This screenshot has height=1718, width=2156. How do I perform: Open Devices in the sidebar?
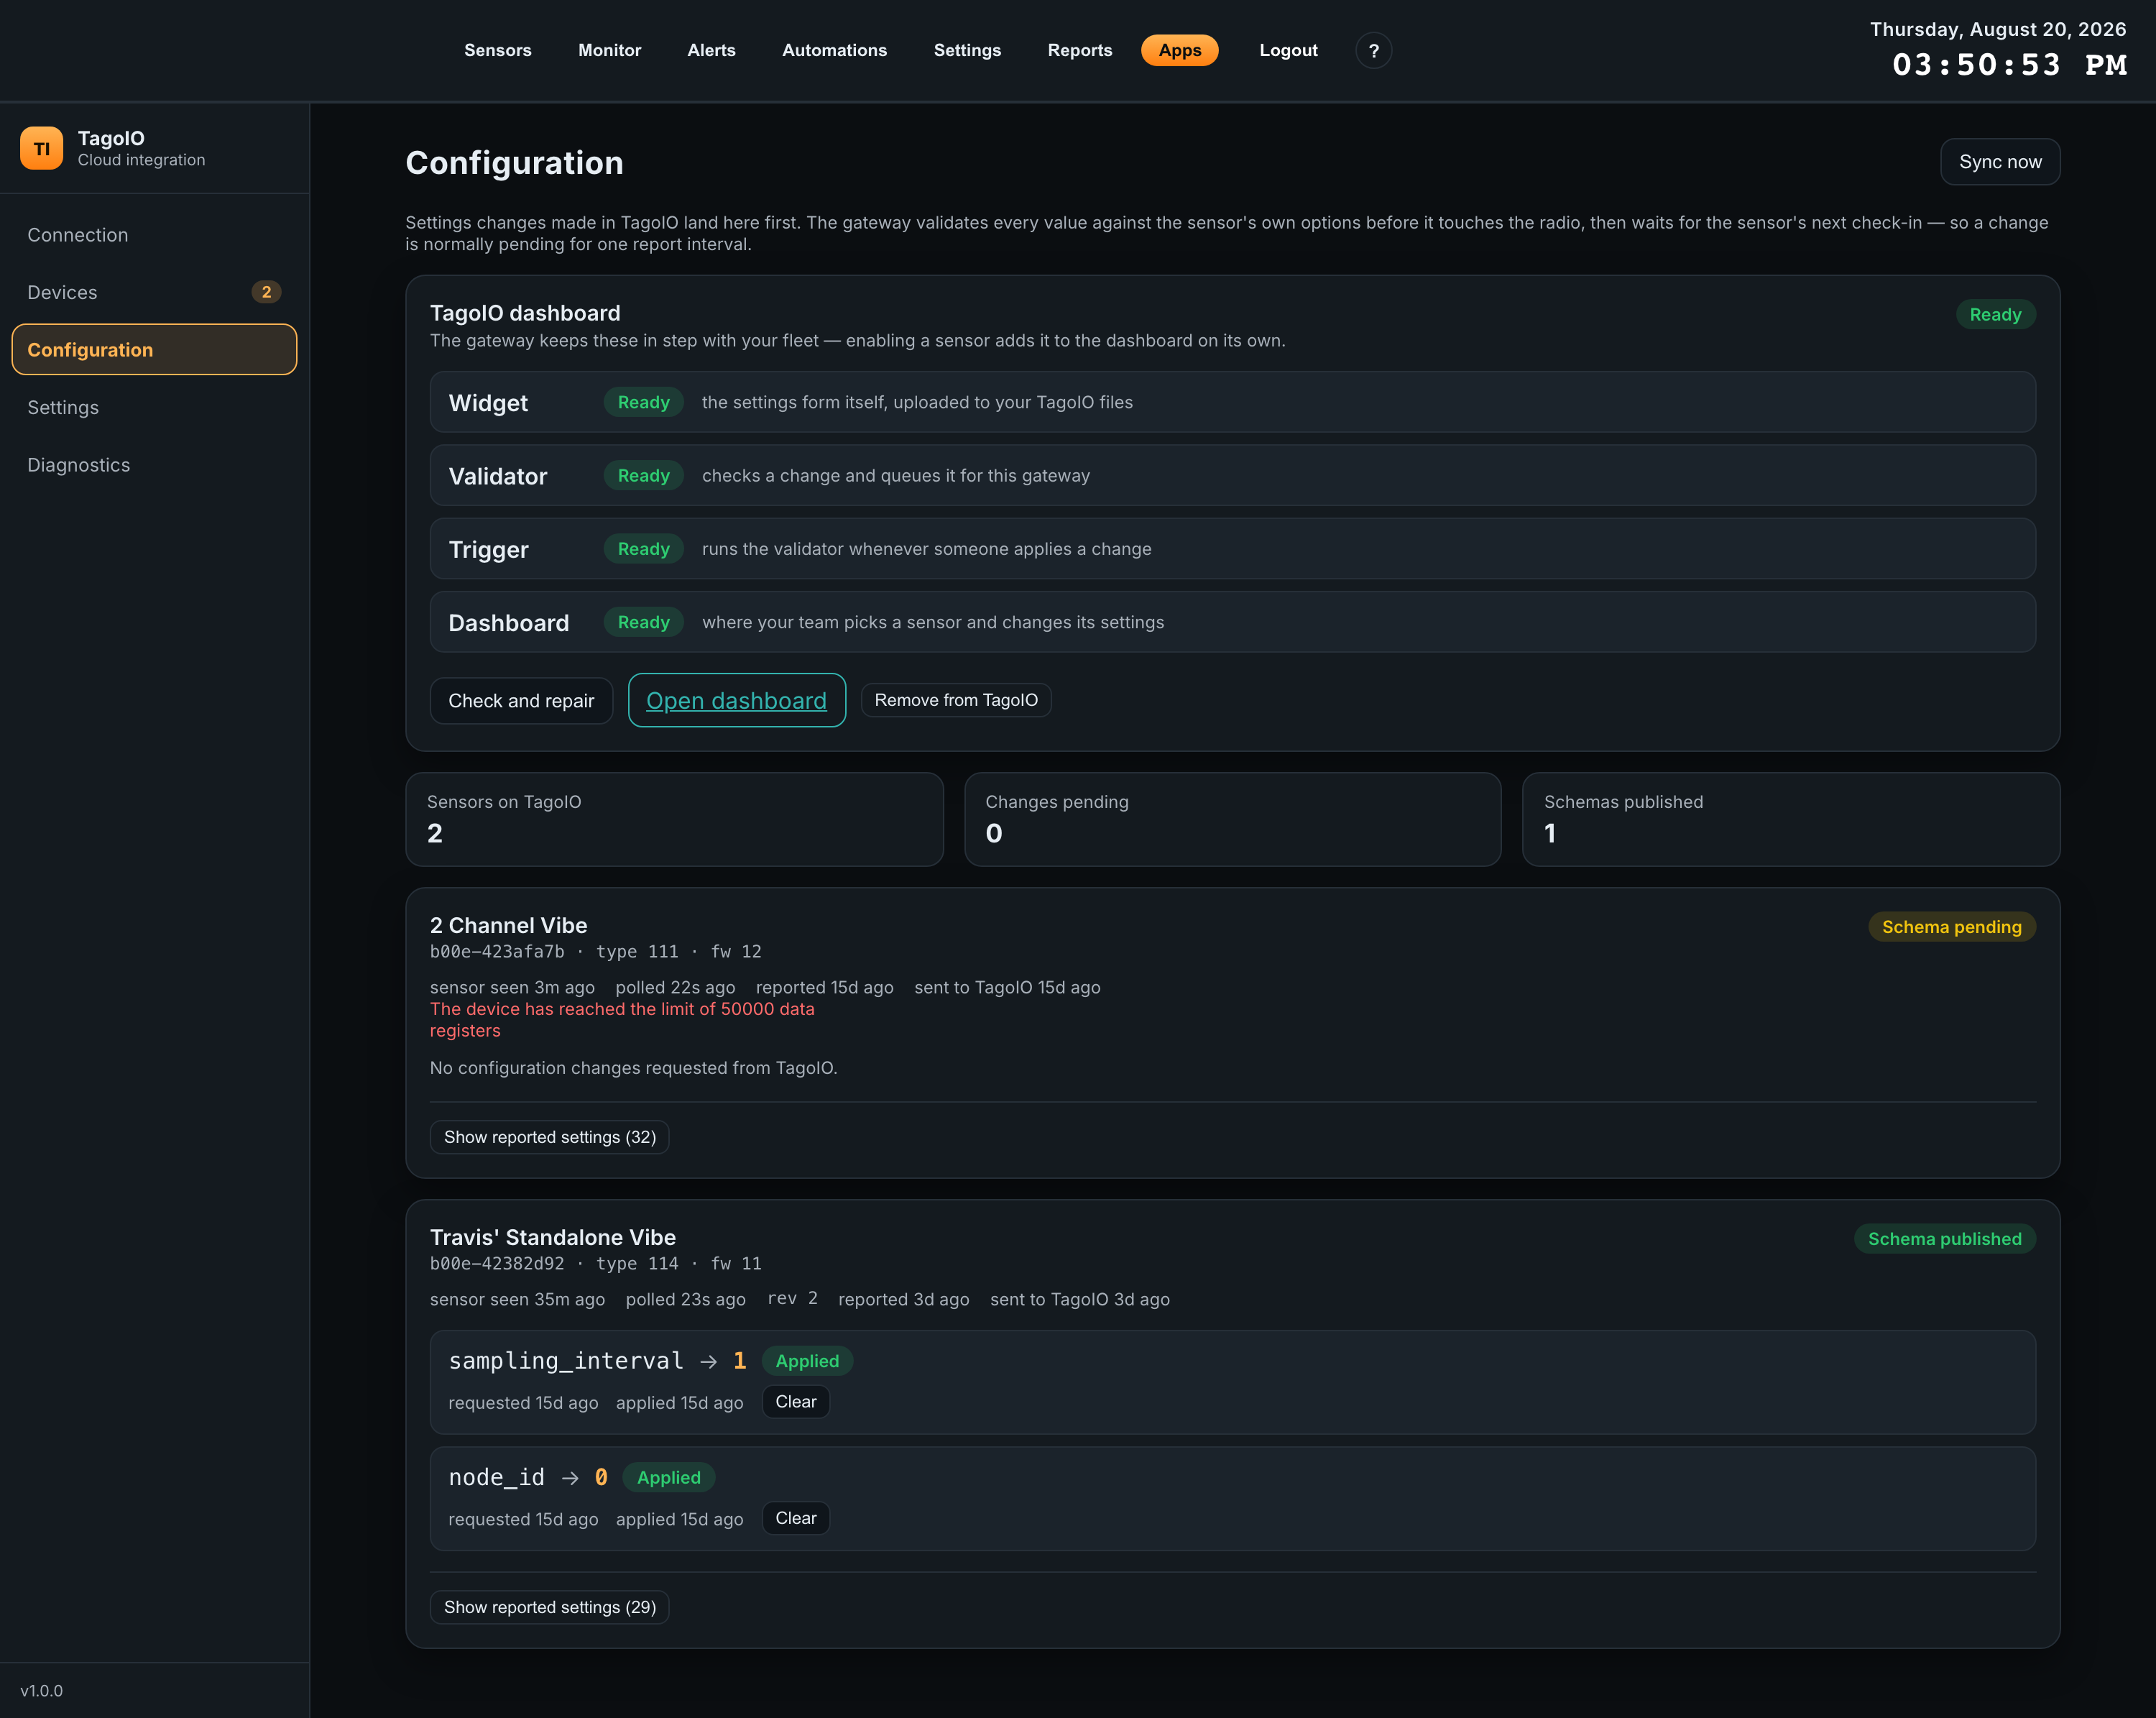pyautogui.click(x=154, y=292)
